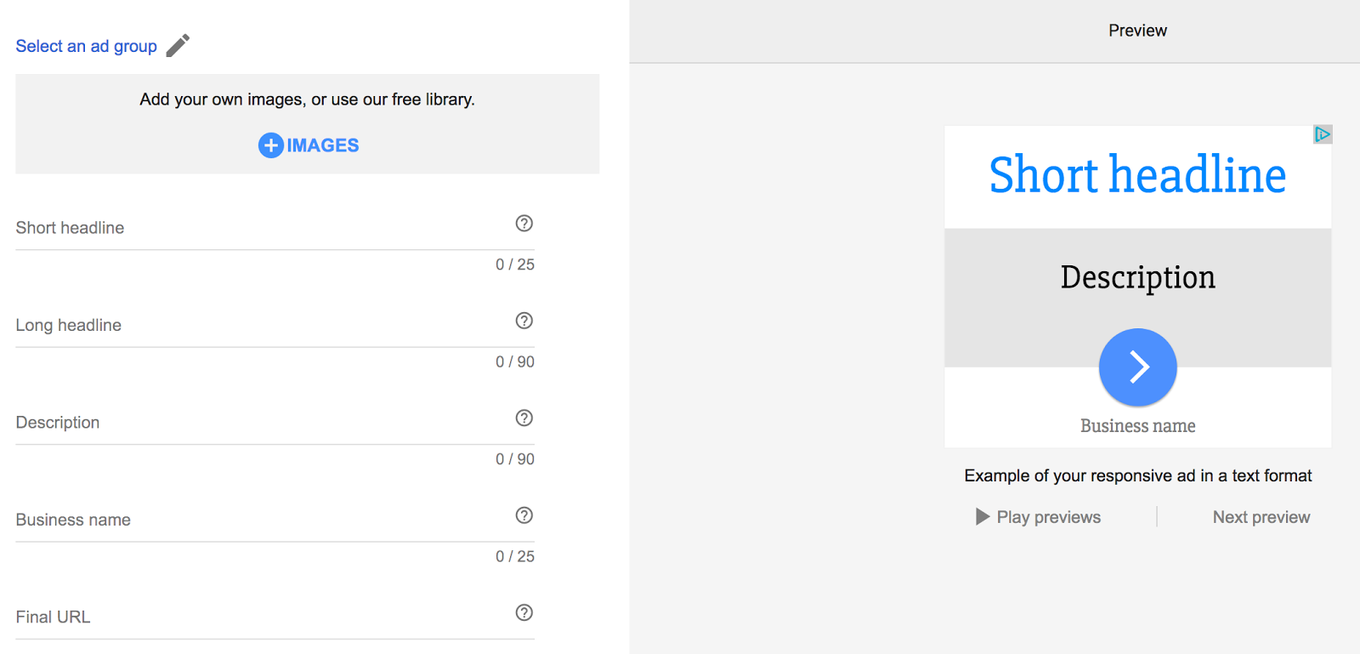
Task: Open help for Long headline field
Action: click(x=524, y=321)
